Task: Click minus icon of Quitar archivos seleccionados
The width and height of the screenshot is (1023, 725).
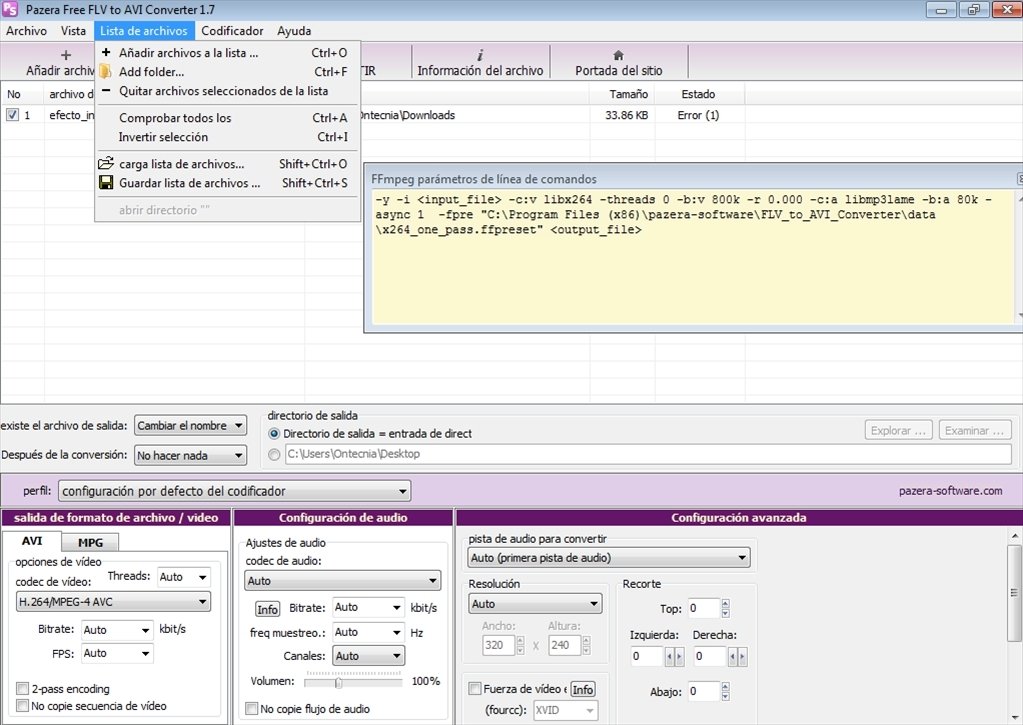Action: tap(106, 91)
